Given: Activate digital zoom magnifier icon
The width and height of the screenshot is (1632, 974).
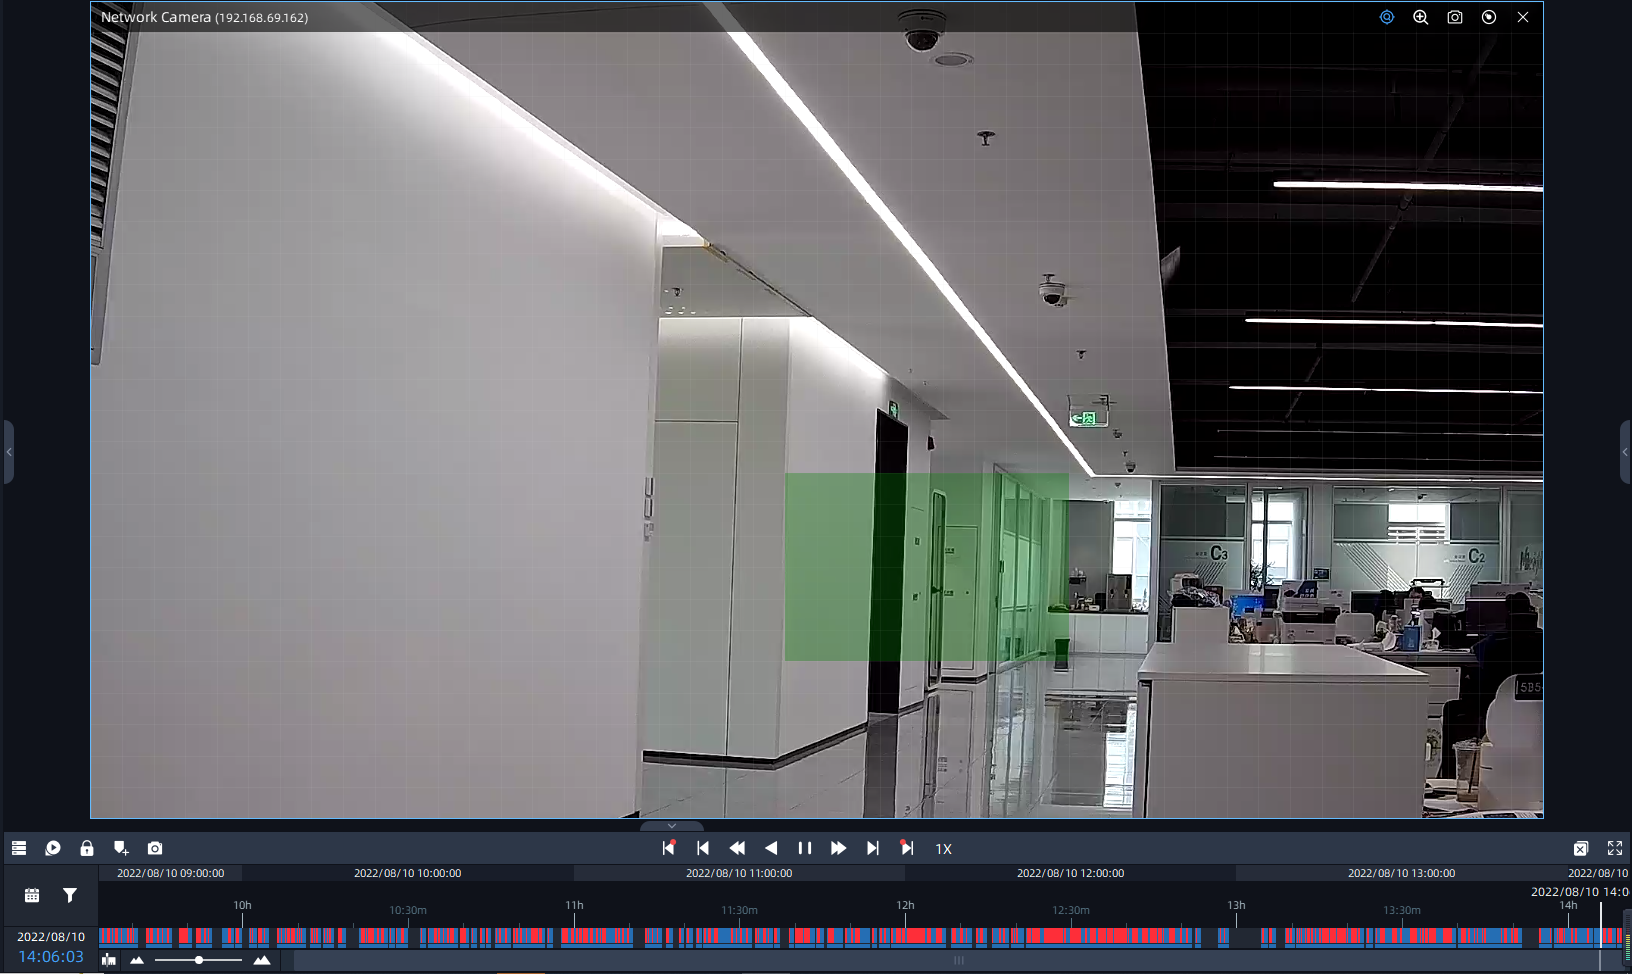Looking at the screenshot, I should coord(1420,17).
